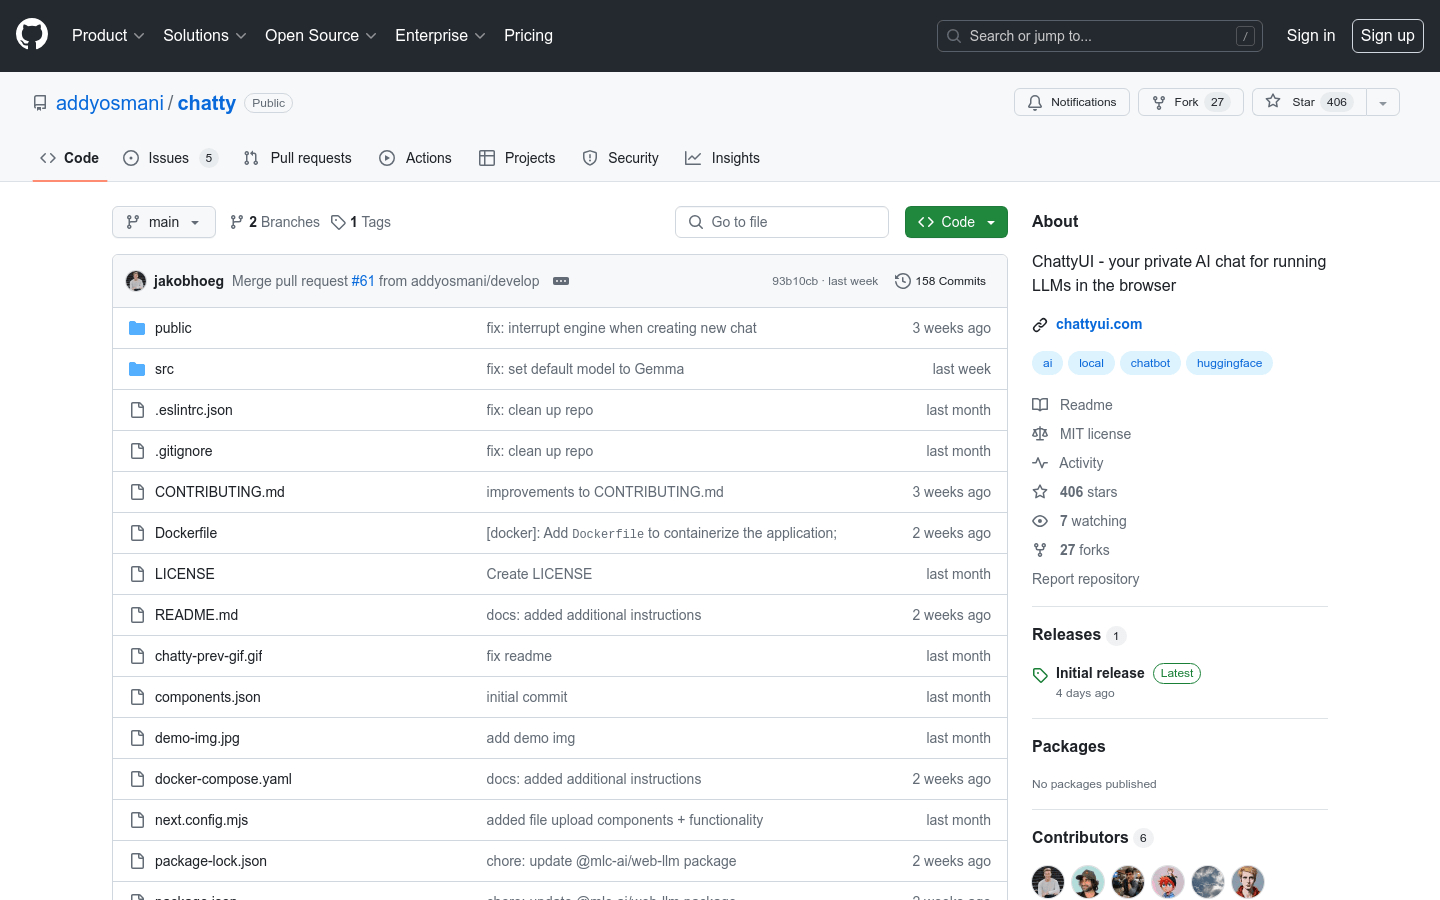Click the Notifications button
1440x900 pixels.
tap(1072, 102)
